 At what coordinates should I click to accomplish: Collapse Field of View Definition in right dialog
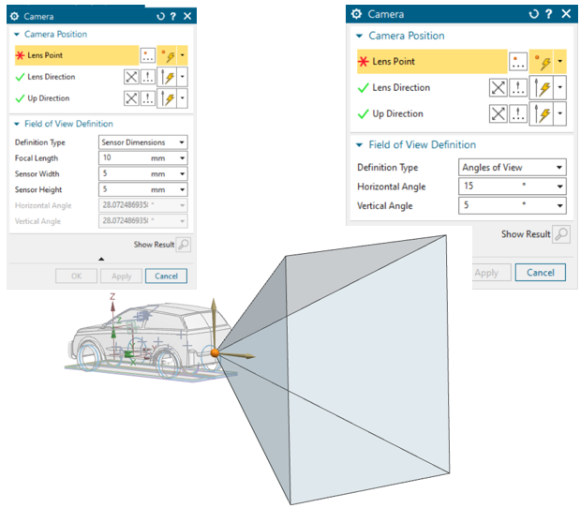click(x=359, y=145)
